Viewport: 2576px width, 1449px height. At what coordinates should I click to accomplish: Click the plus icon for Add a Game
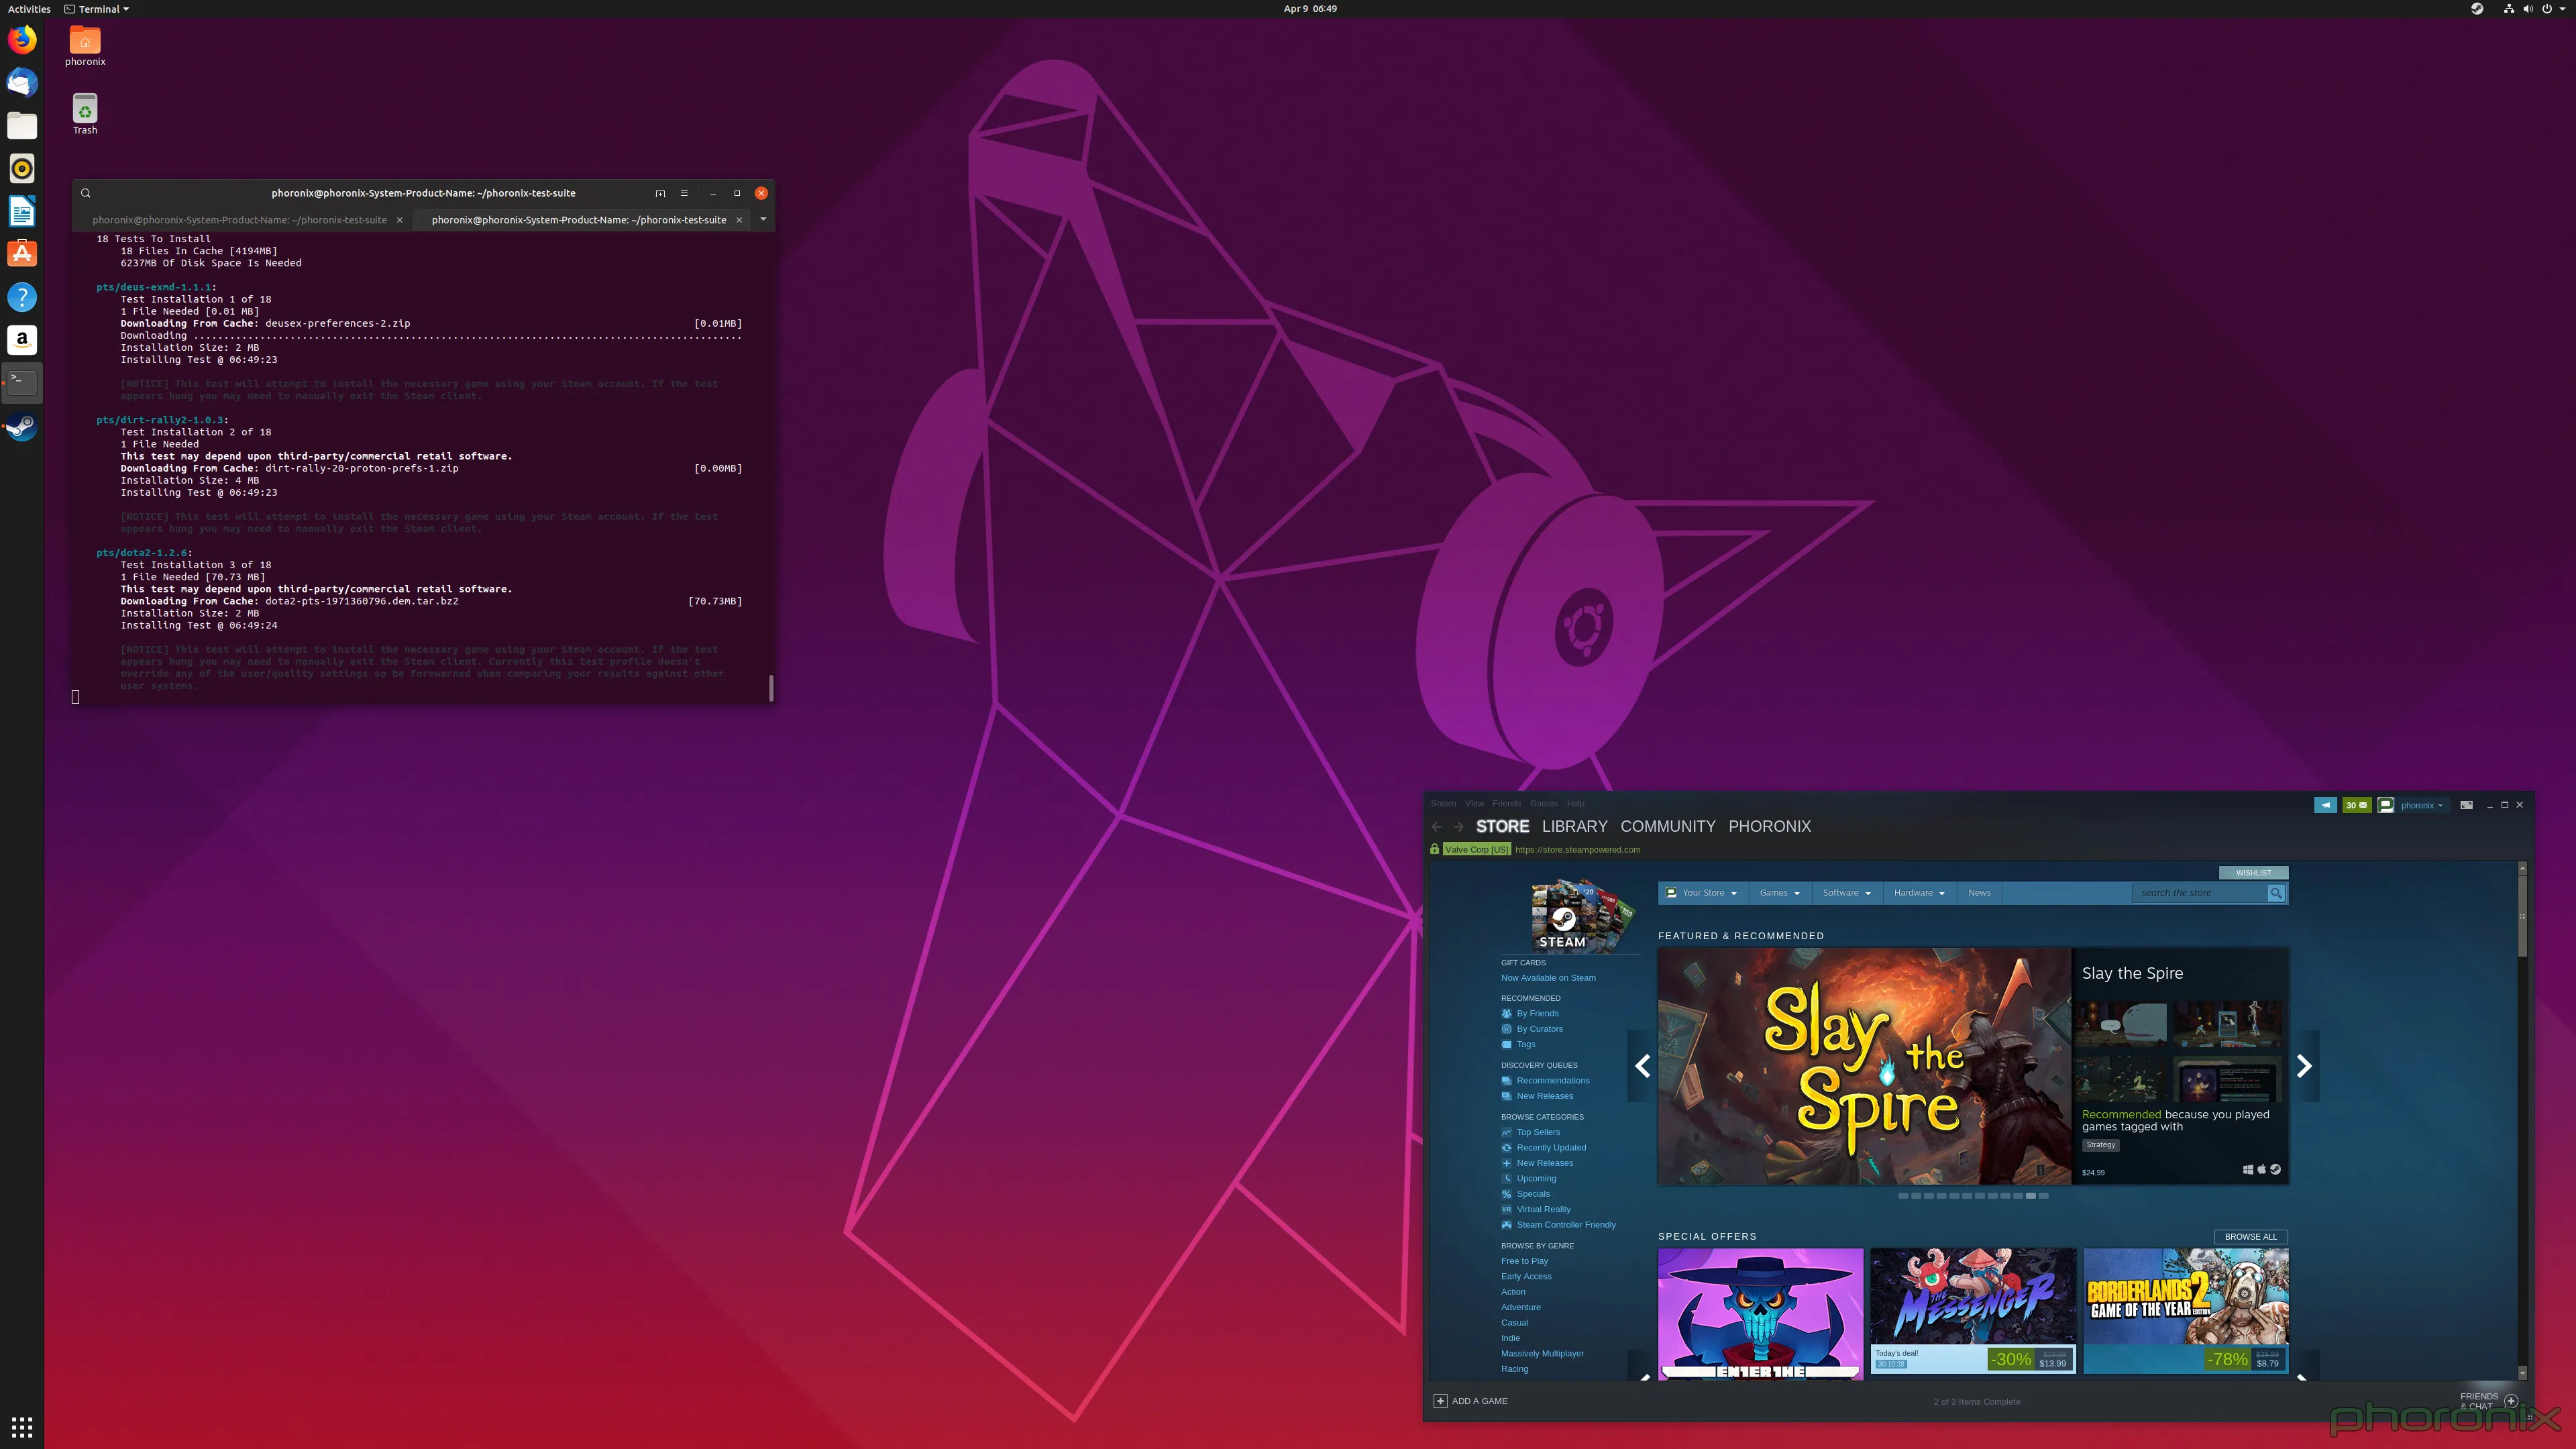tap(1440, 1401)
